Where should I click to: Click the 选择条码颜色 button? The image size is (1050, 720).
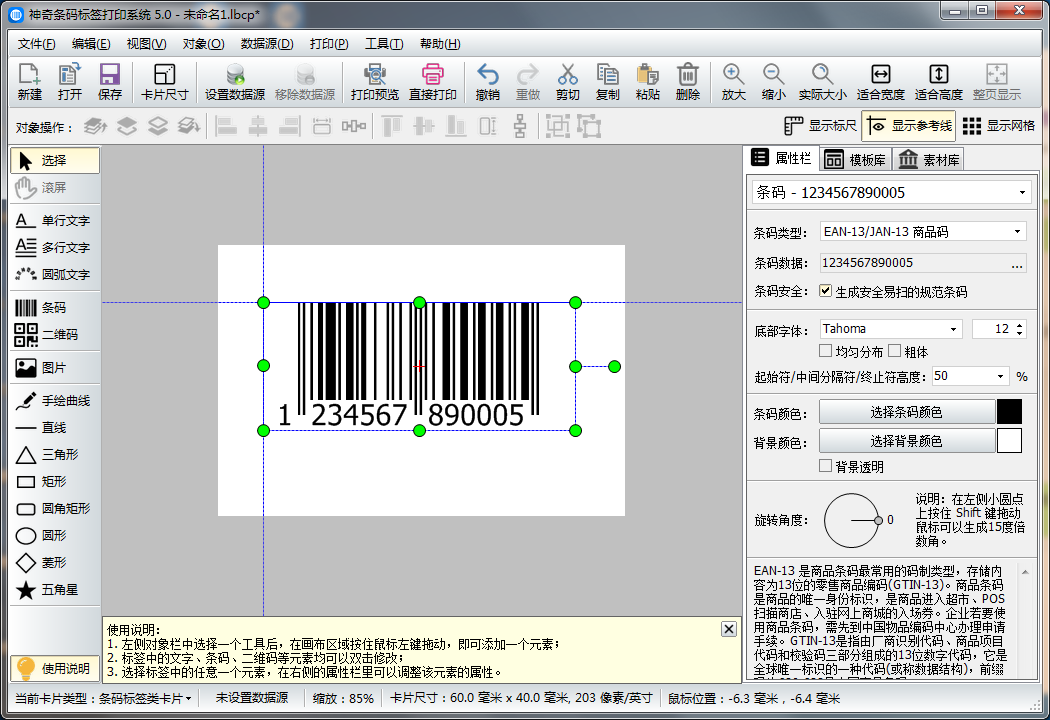tap(906, 412)
